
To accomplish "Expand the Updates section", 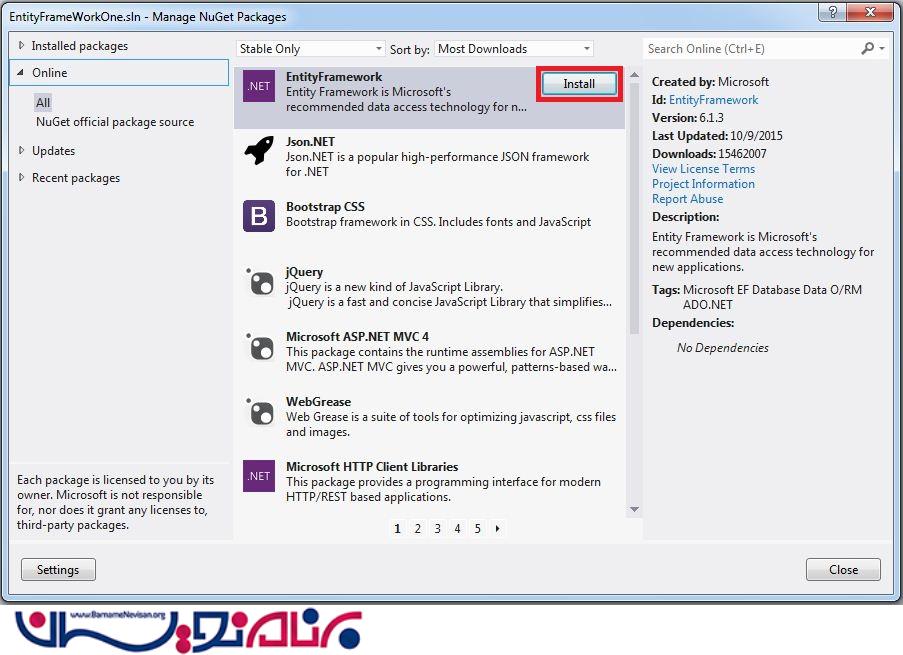I will pyautogui.click(x=53, y=151).
